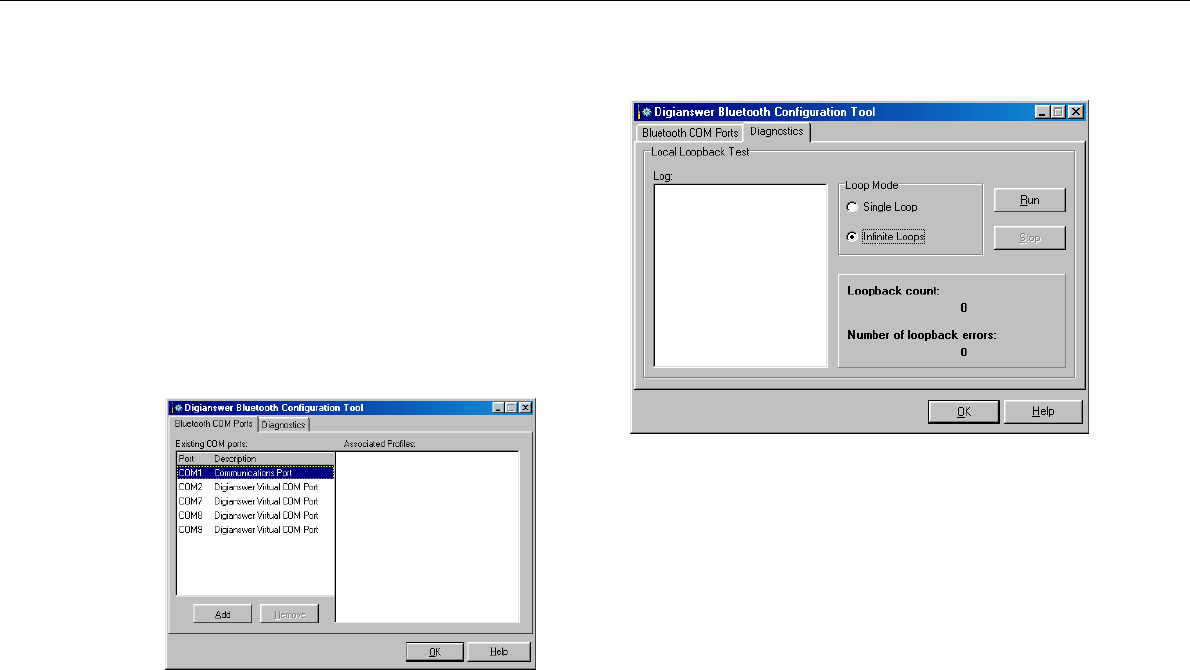Close the Diagnostics configuration window
The image size is (1190, 670).
1076,112
